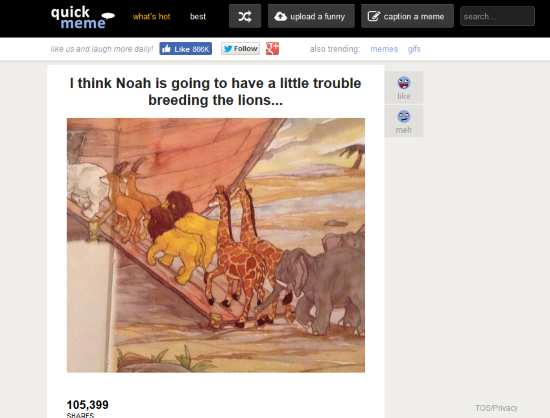Click the meme title about Noah

tap(215, 92)
